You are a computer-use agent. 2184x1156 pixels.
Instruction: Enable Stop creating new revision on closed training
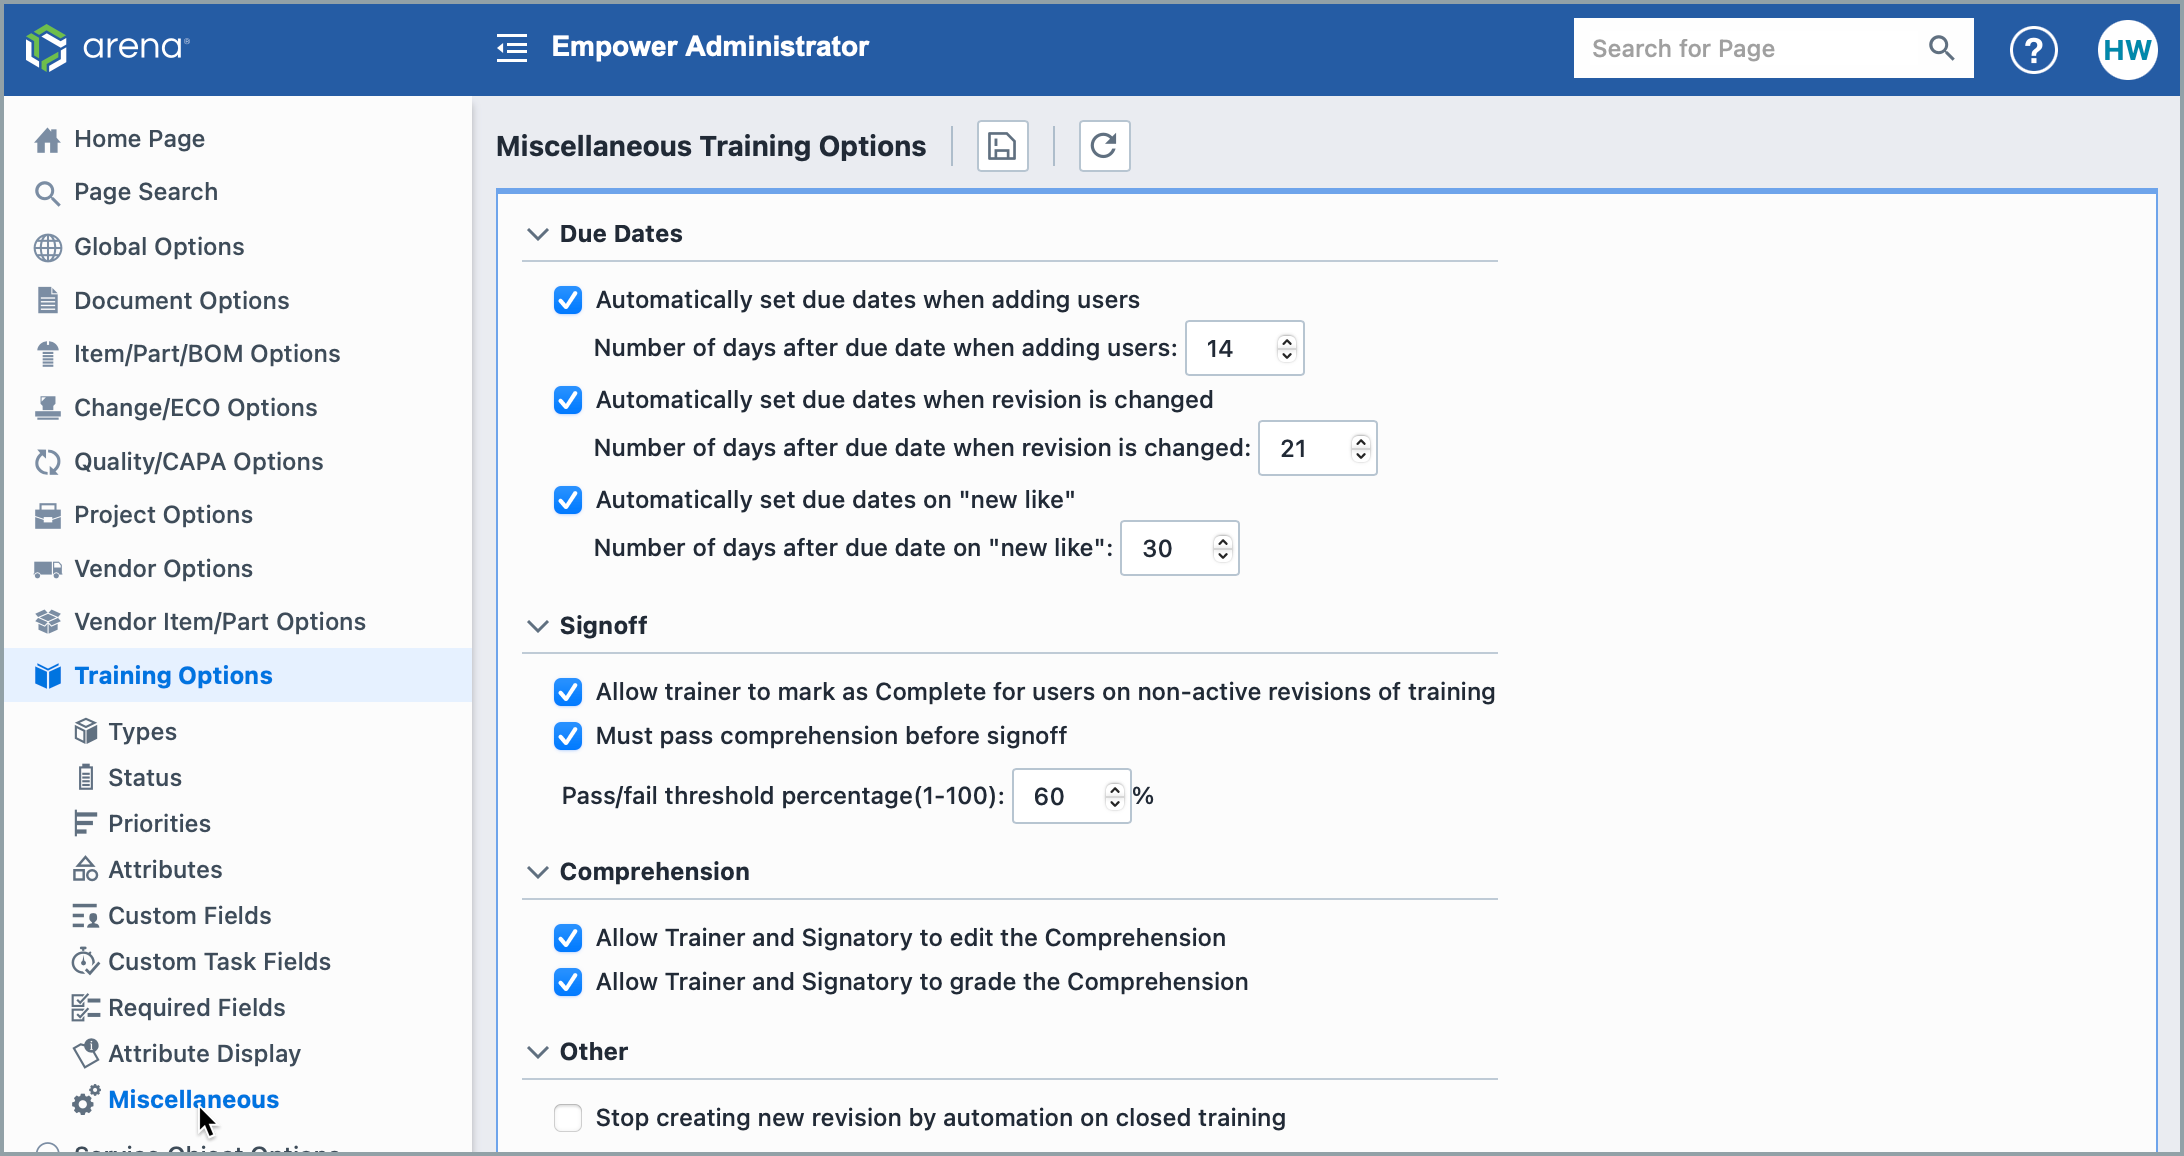pyautogui.click(x=567, y=1118)
